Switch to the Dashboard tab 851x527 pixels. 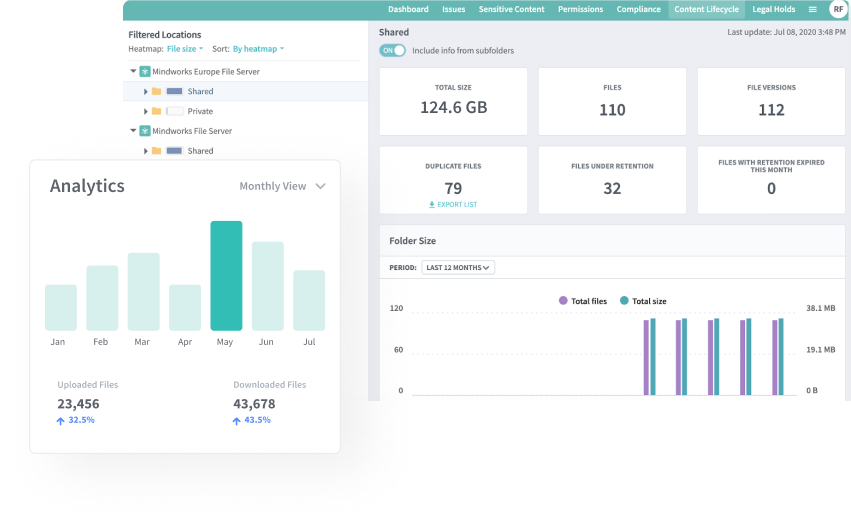click(408, 9)
